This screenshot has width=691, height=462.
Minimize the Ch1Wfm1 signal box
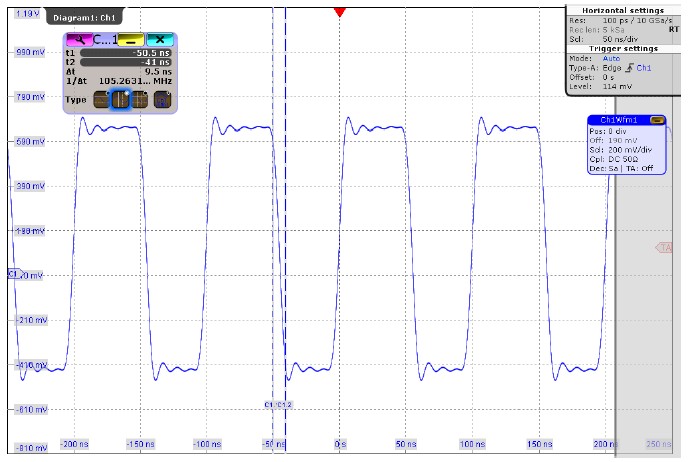coord(656,120)
